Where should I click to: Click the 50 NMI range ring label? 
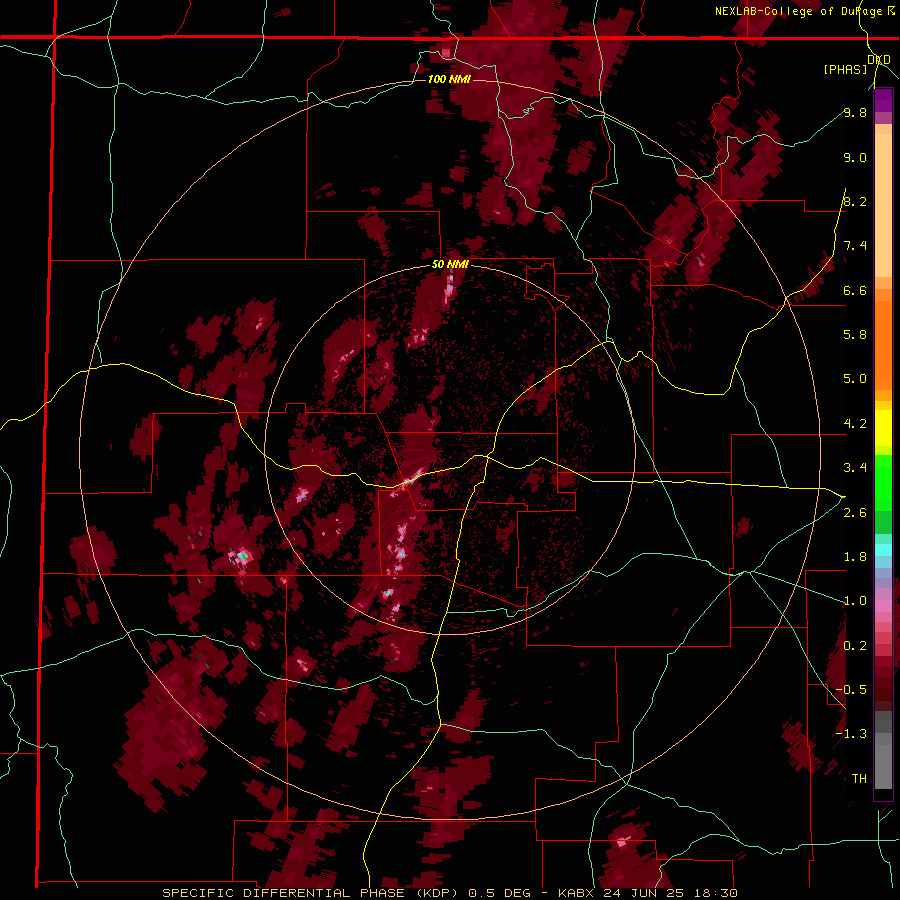click(450, 265)
